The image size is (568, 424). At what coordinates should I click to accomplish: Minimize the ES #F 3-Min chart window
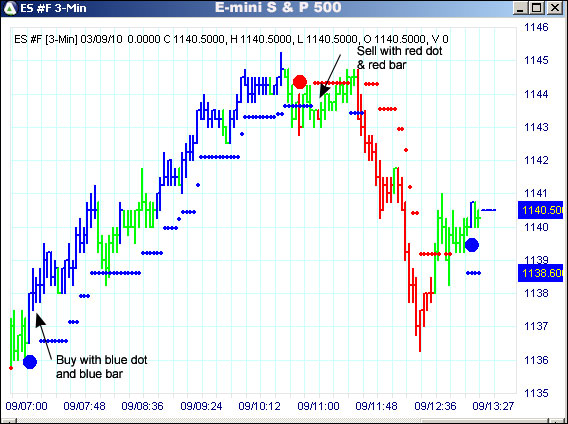click(x=521, y=8)
